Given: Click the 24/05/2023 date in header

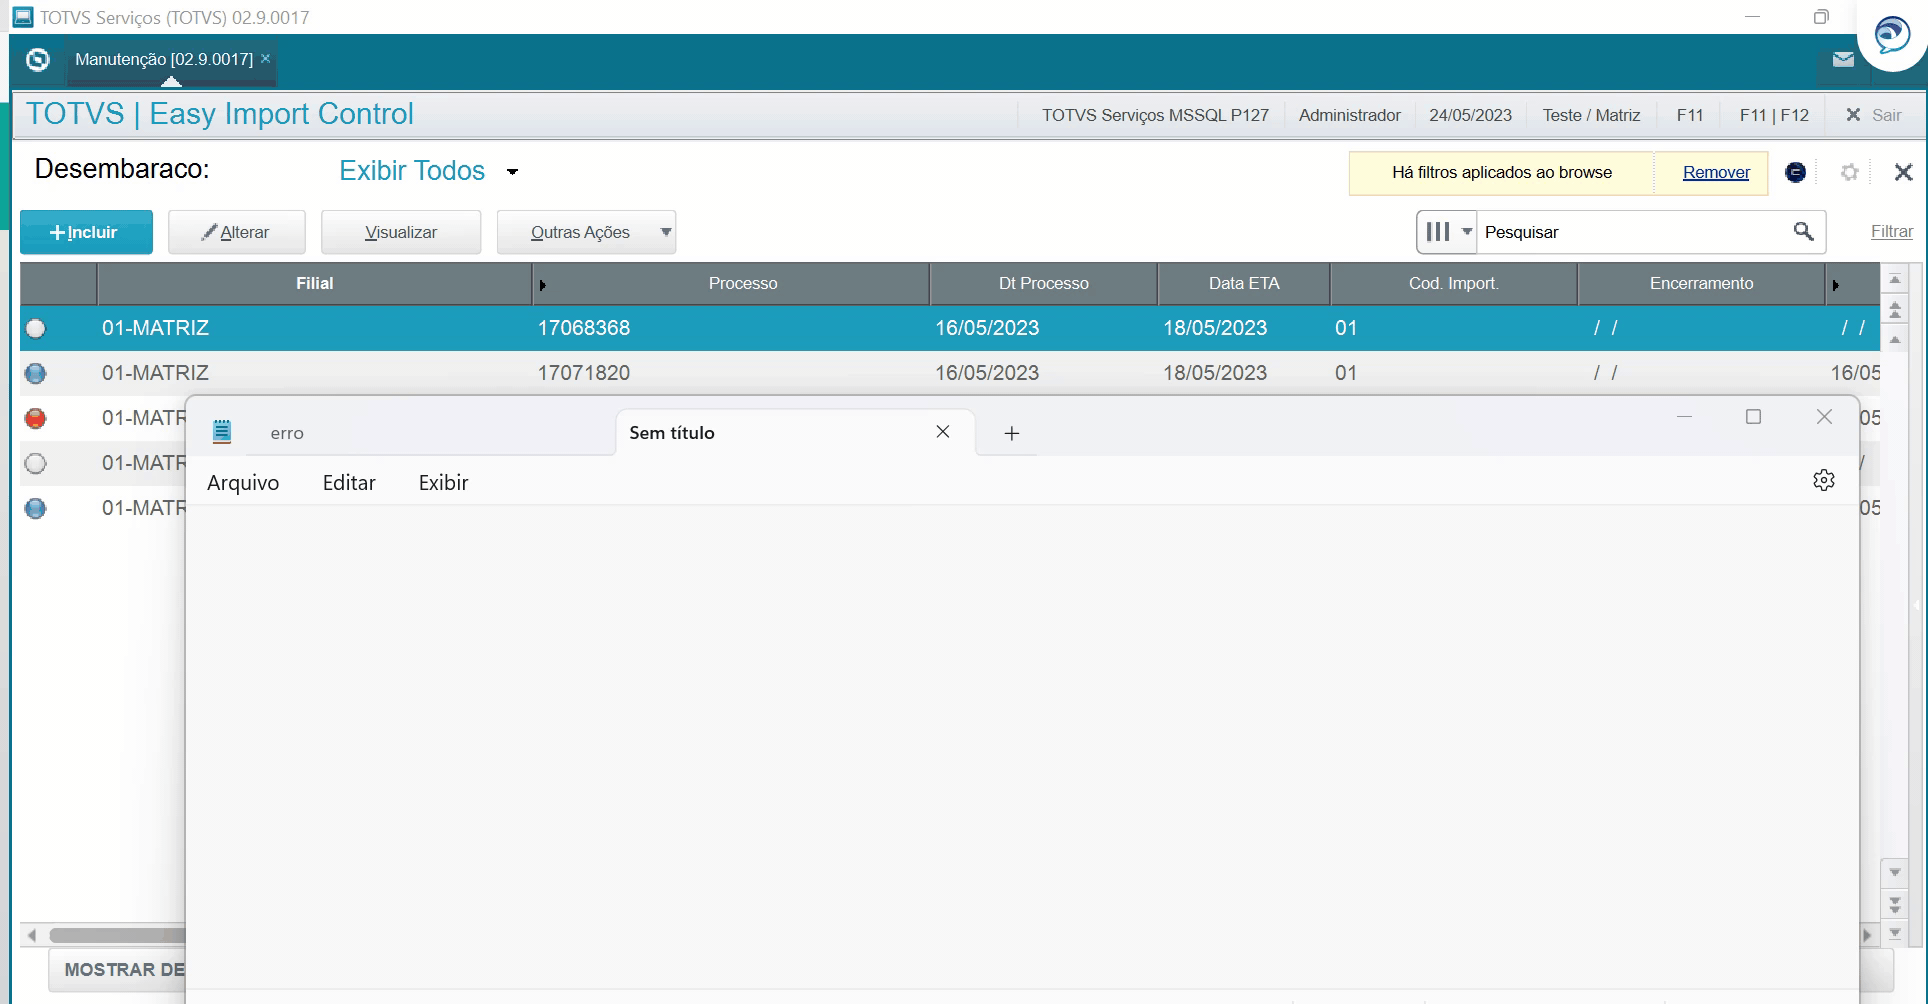Looking at the screenshot, I should click(1470, 115).
